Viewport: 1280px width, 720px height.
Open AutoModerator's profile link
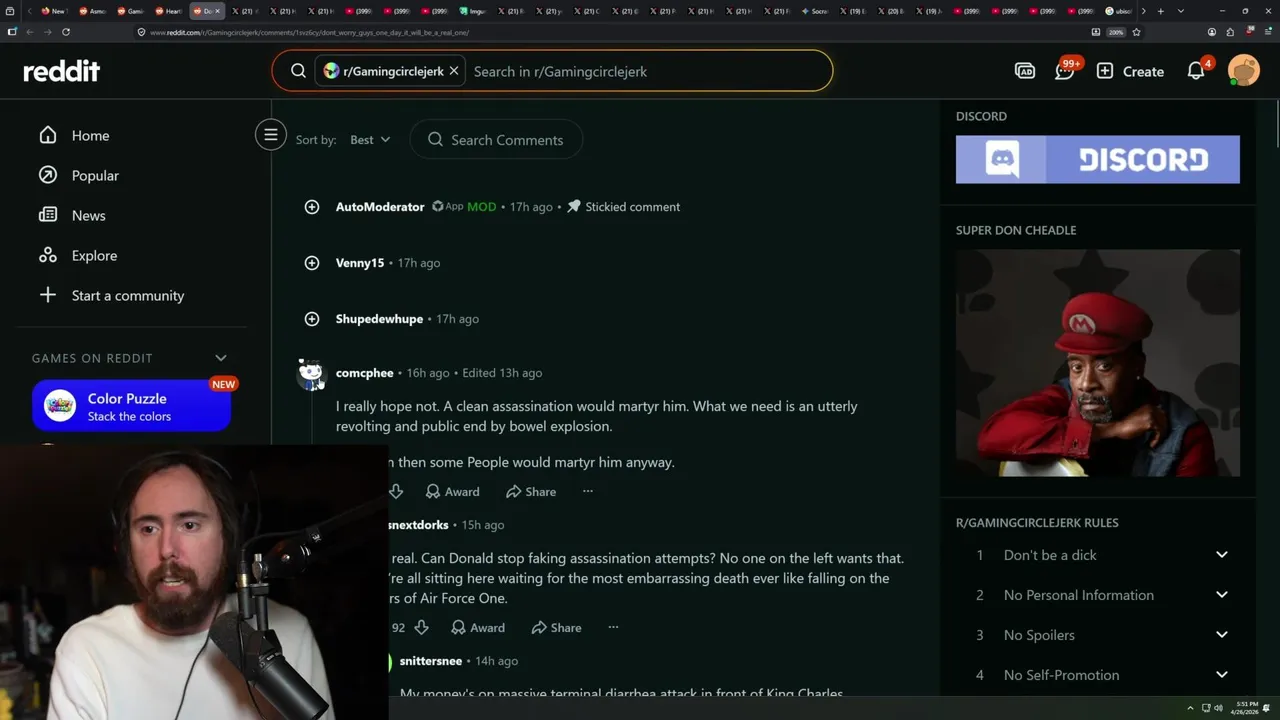(x=380, y=207)
